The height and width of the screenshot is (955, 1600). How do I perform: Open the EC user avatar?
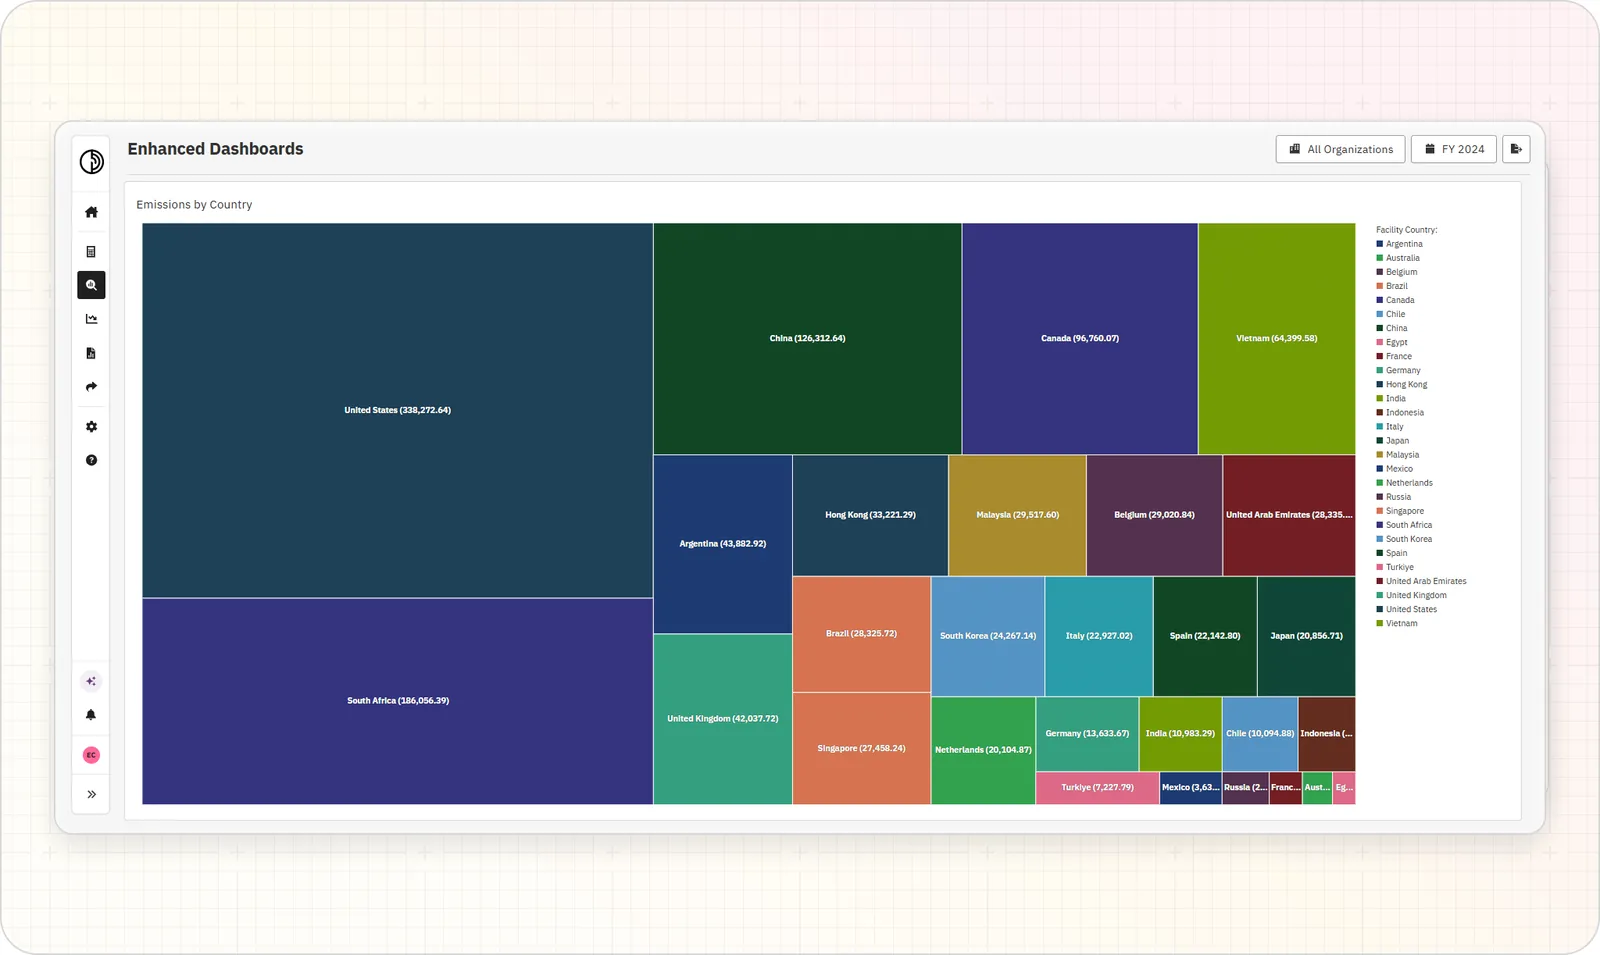[91, 755]
